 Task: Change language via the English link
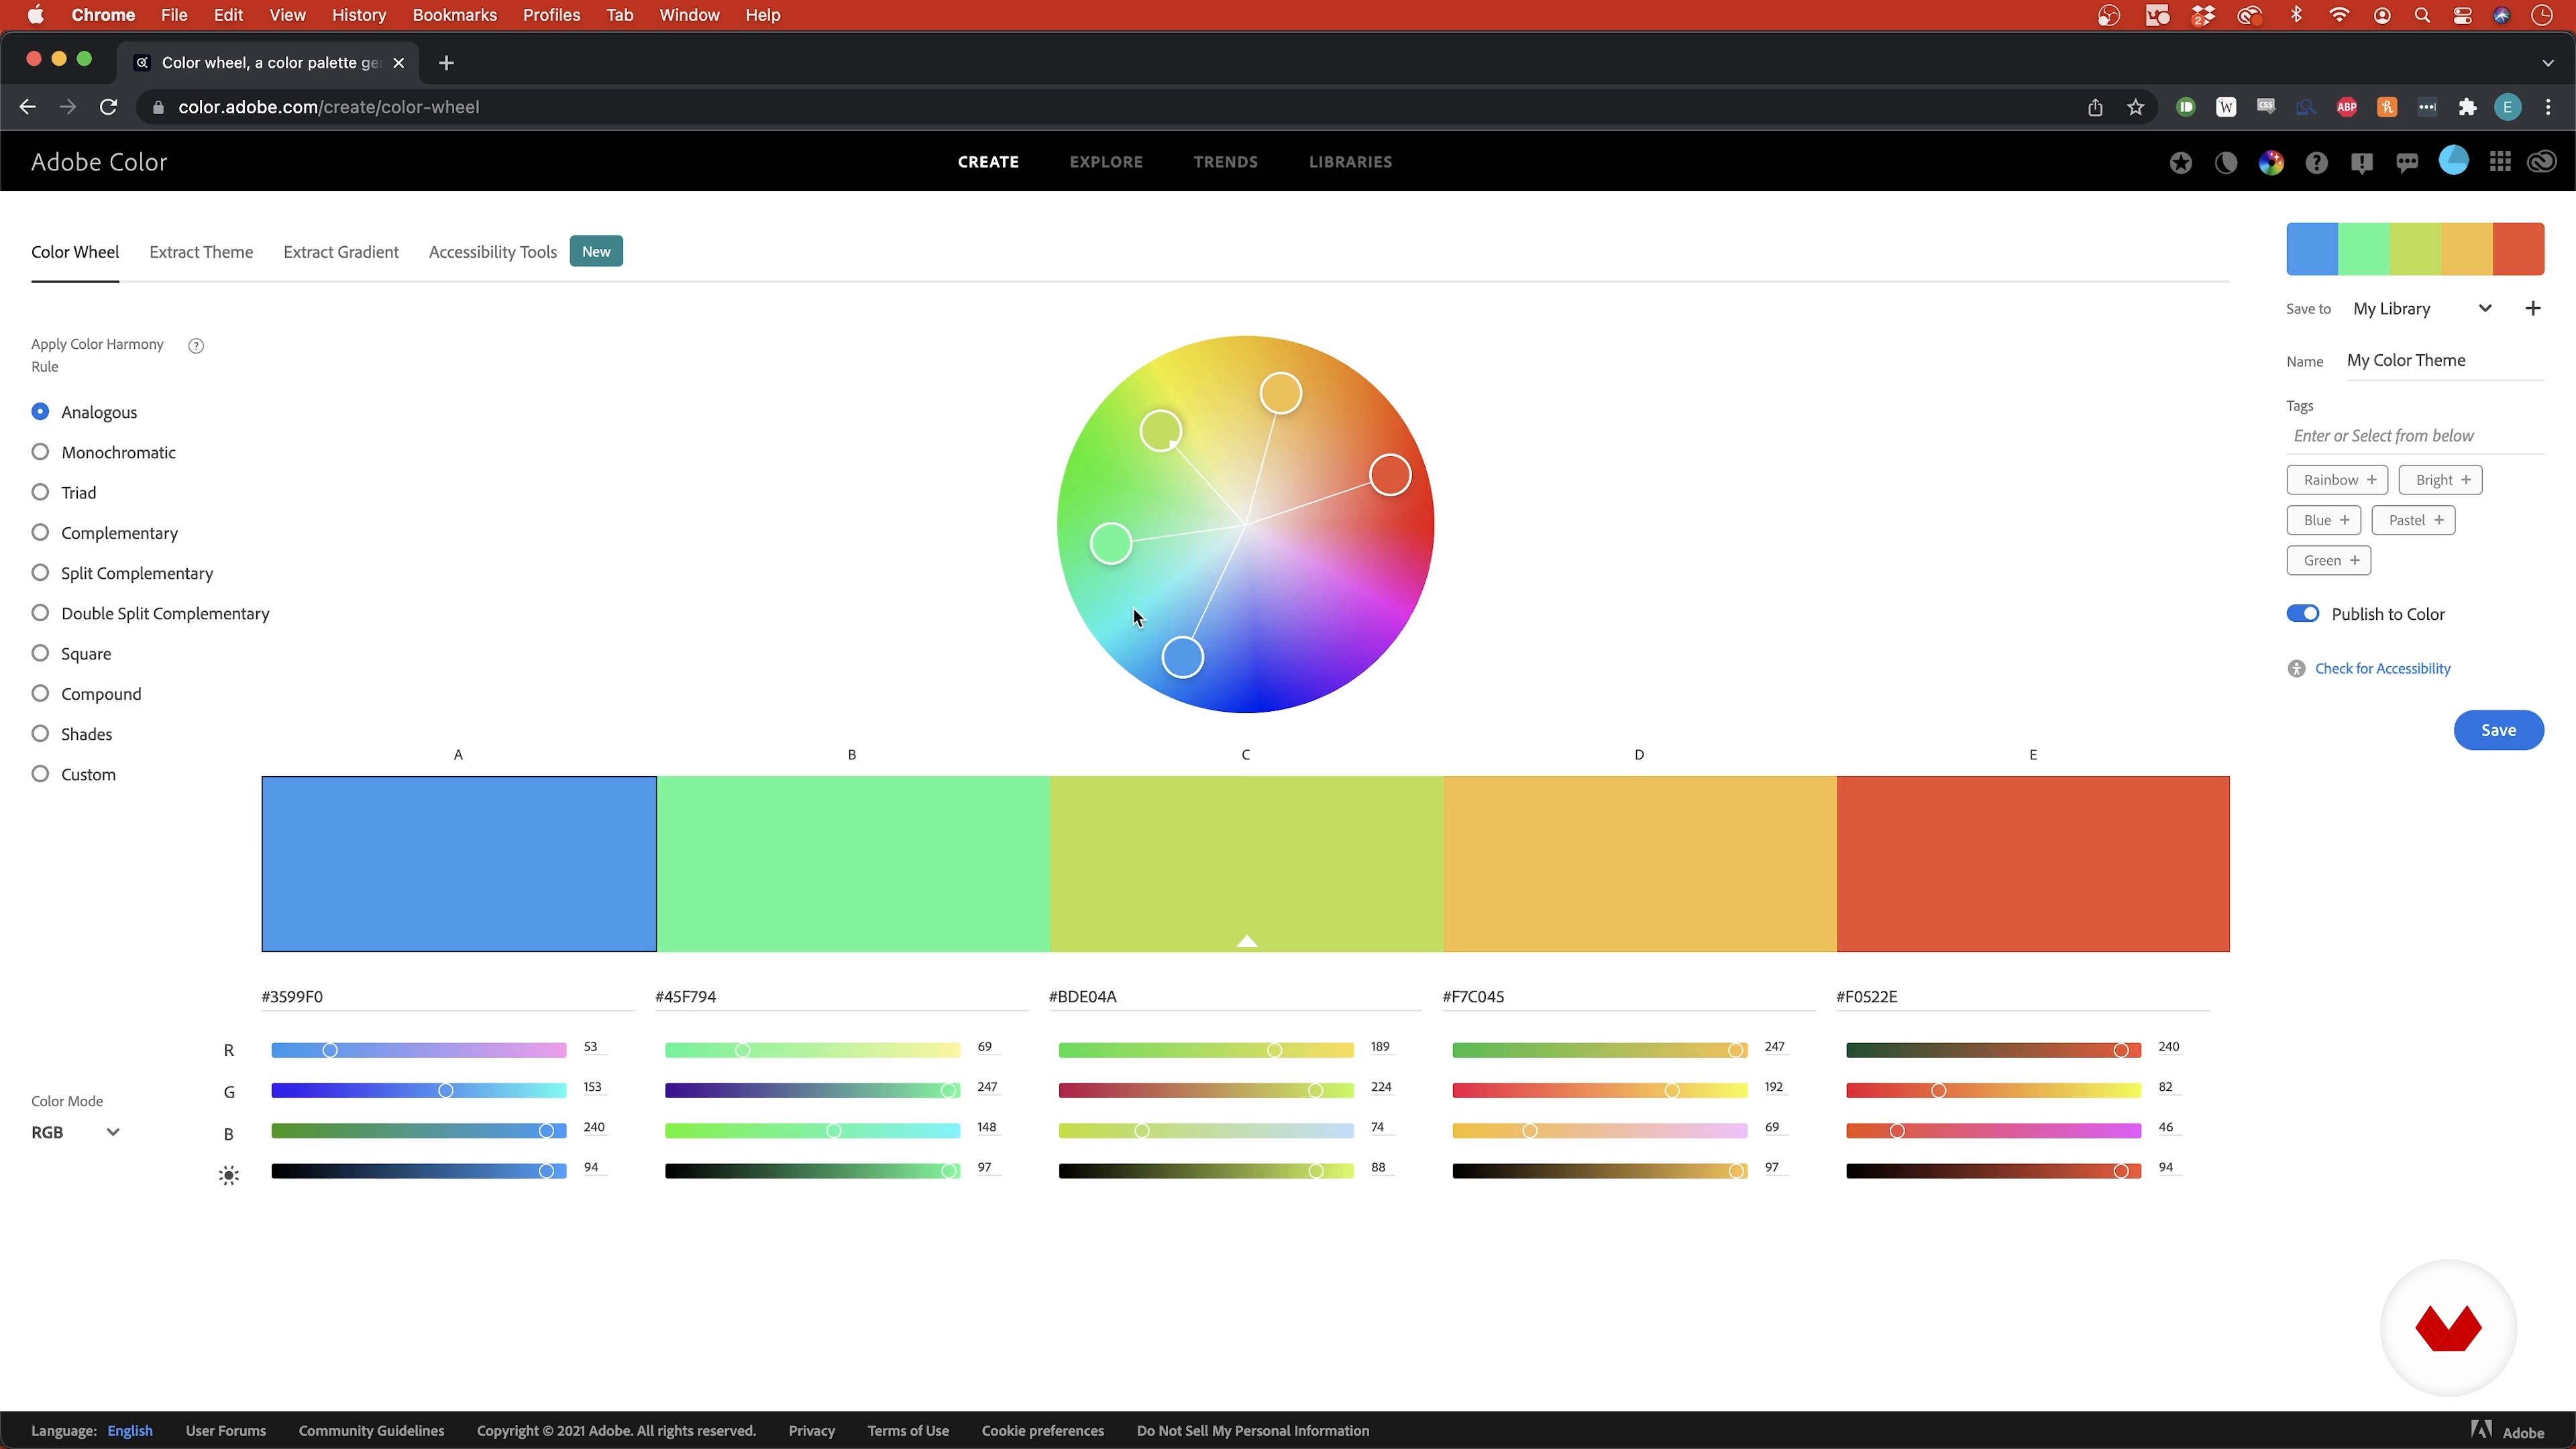[130, 1431]
